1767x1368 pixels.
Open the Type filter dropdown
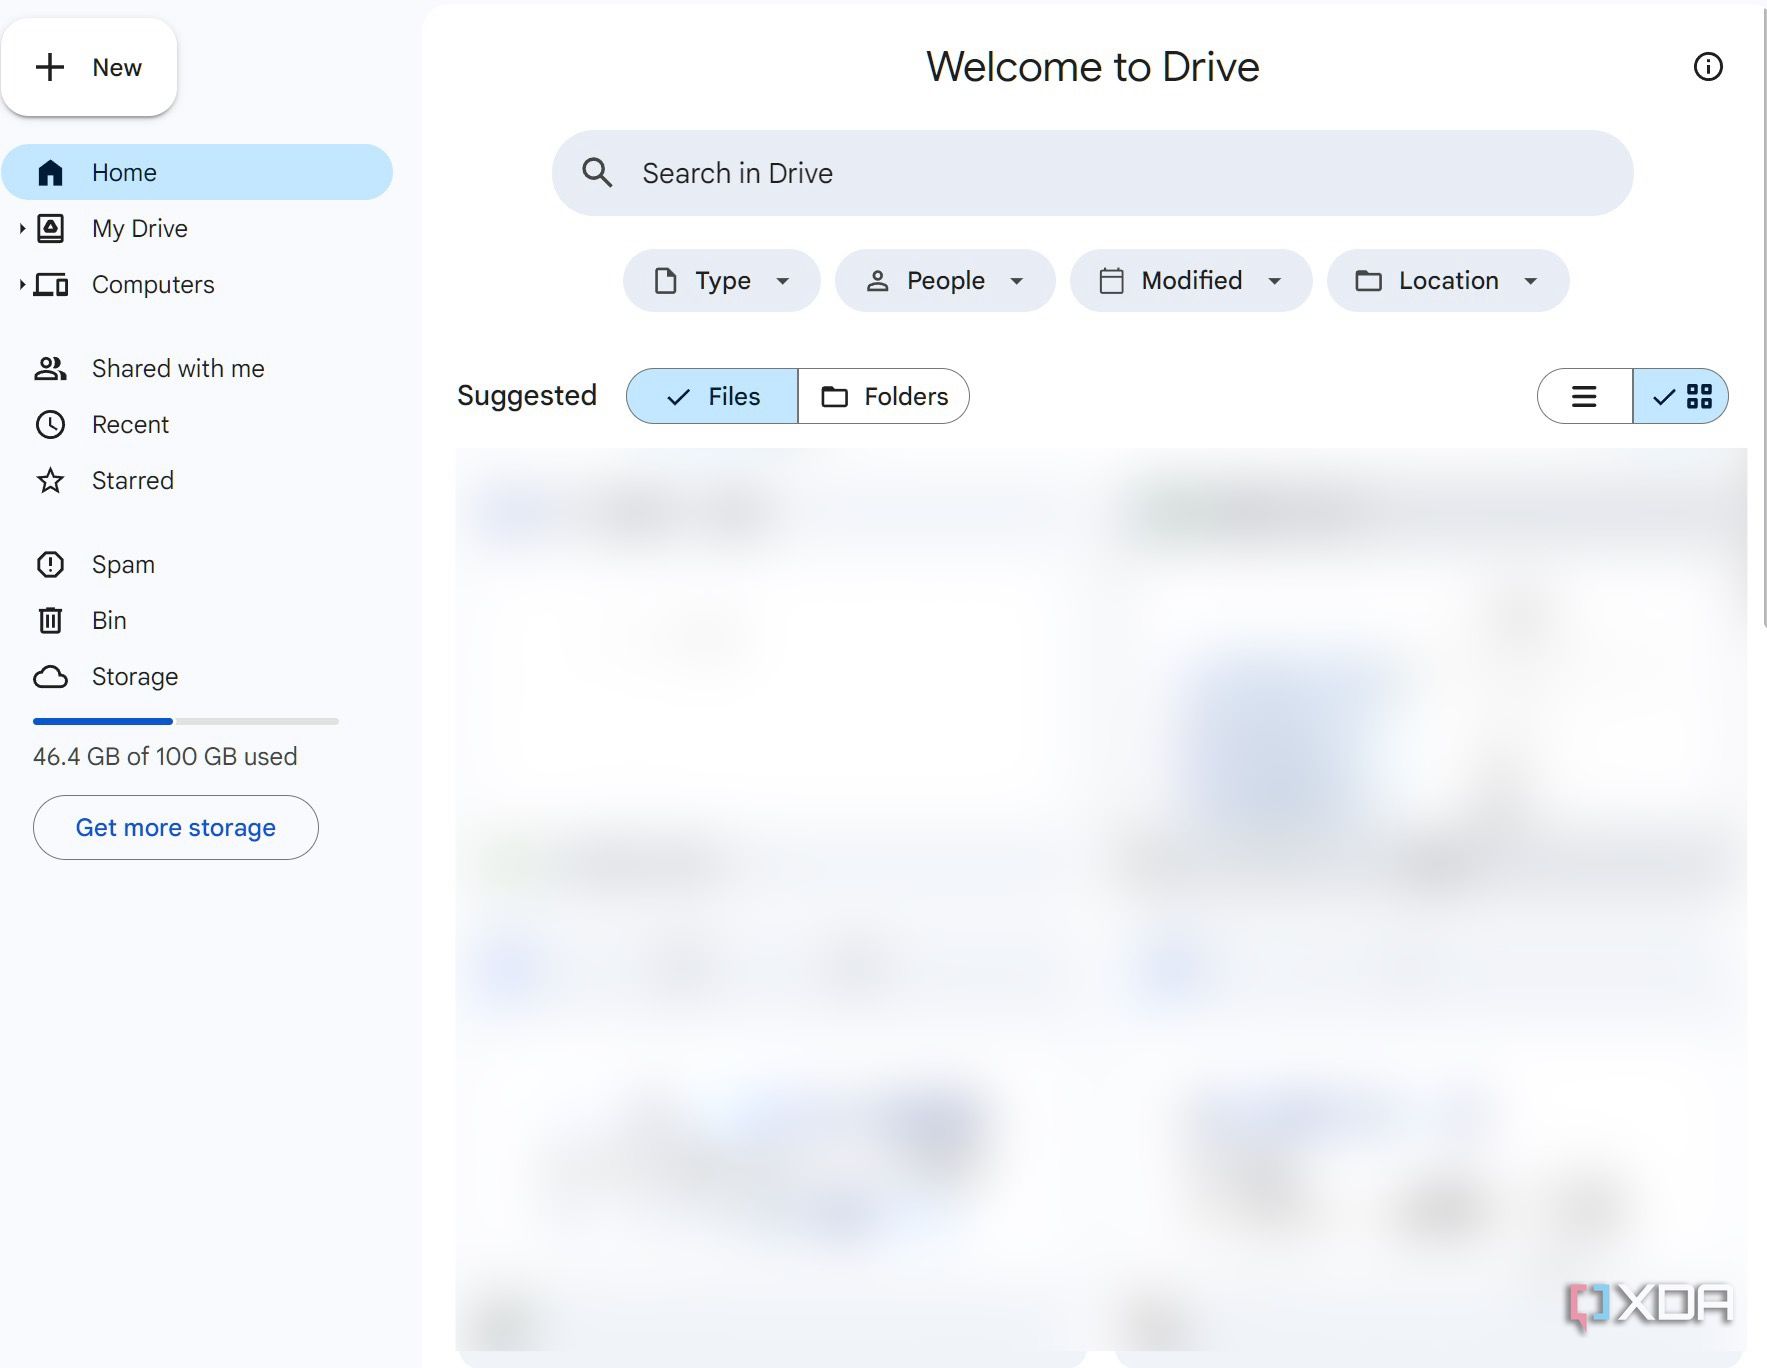click(722, 281)
